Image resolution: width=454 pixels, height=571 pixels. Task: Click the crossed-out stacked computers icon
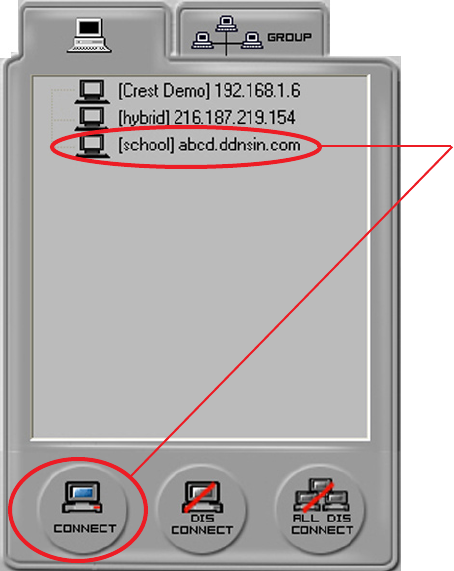(x=321, y=495)
